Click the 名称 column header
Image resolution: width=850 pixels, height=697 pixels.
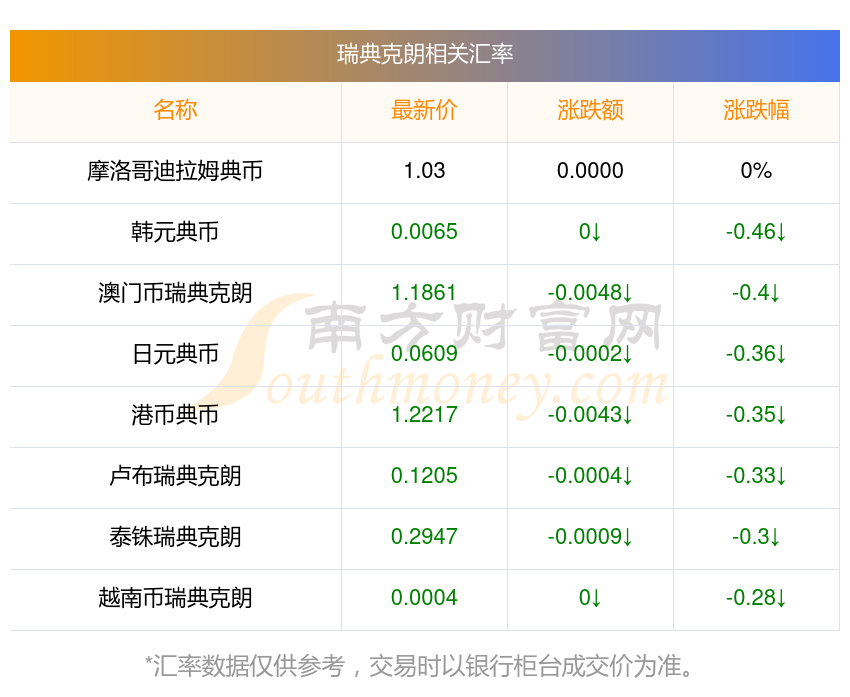(175, 110)
